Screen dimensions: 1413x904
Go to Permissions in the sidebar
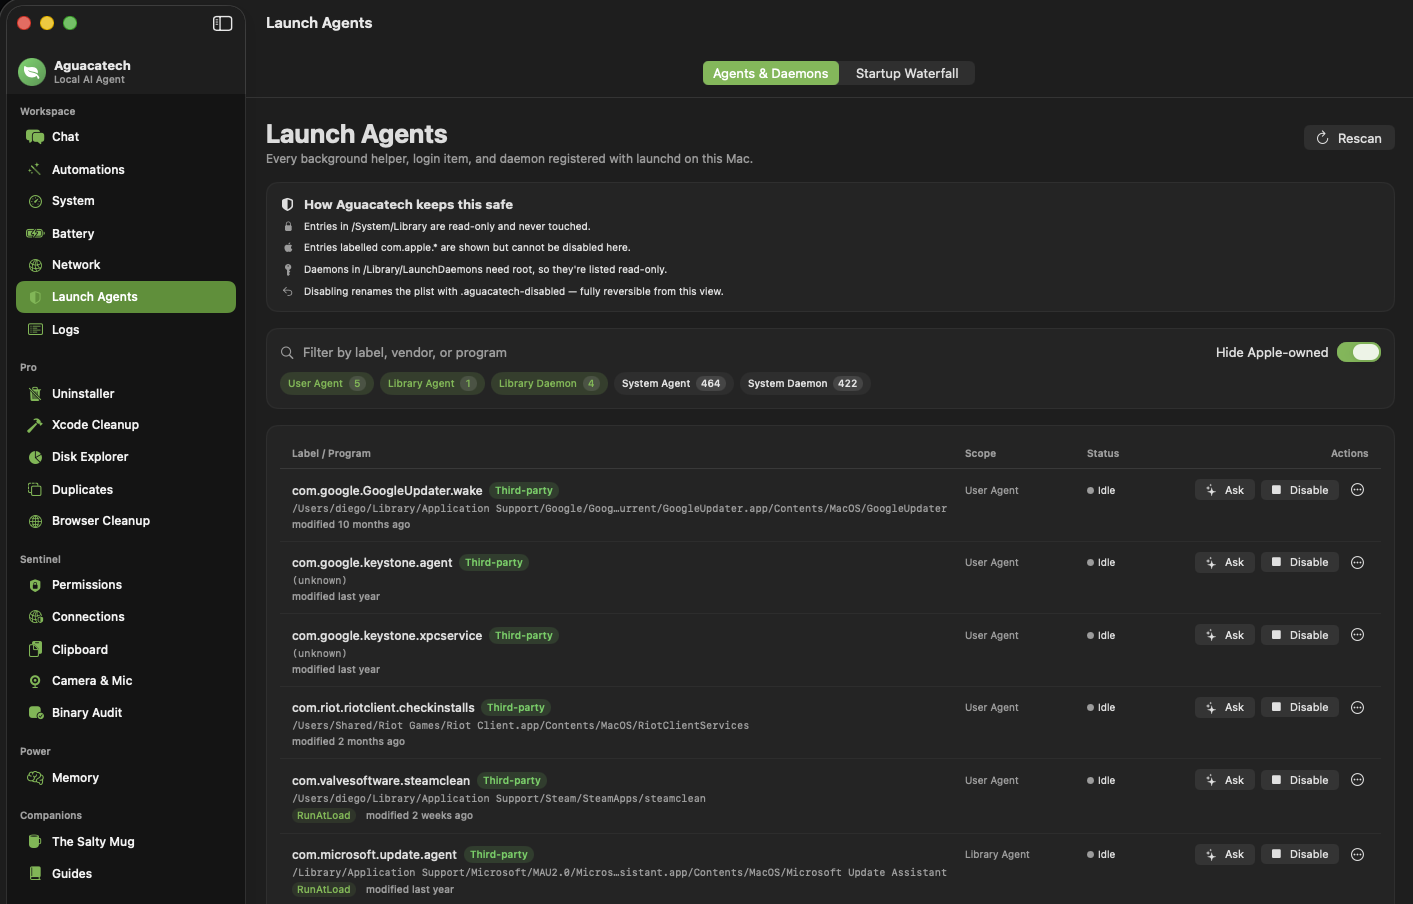[126, 585]
